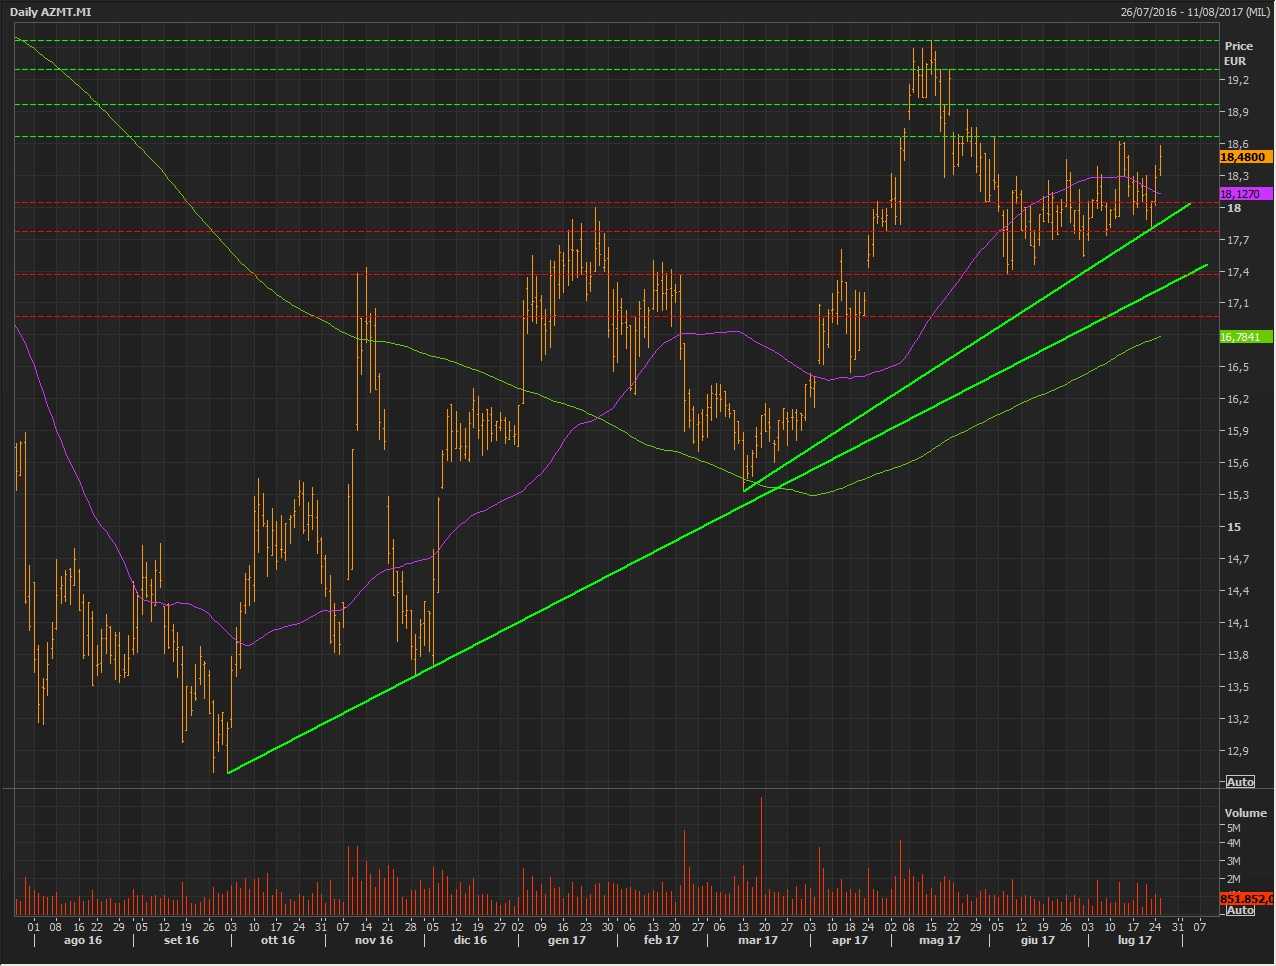
Task: Click the ago 16 month label
Action: click(82, 940)
